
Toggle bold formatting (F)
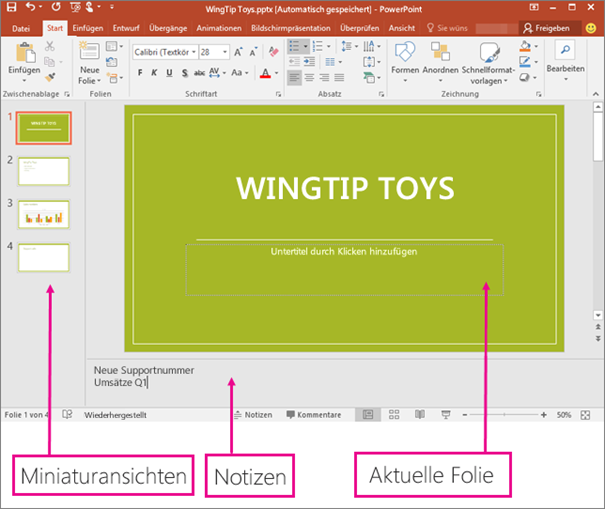[x=140, y=72]
